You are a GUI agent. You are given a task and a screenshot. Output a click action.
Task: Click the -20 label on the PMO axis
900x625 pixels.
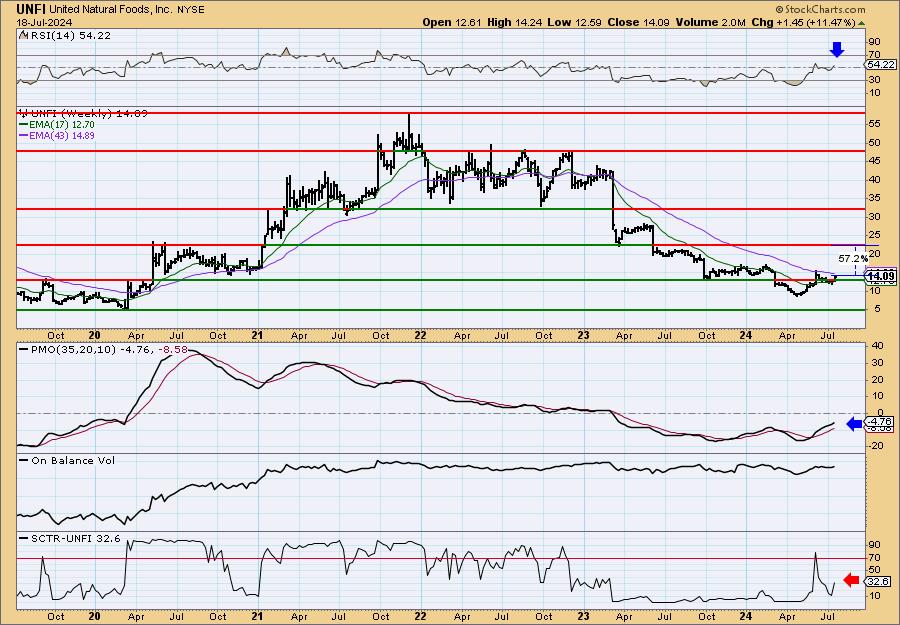pyautogui.click(x=875, y=445)
